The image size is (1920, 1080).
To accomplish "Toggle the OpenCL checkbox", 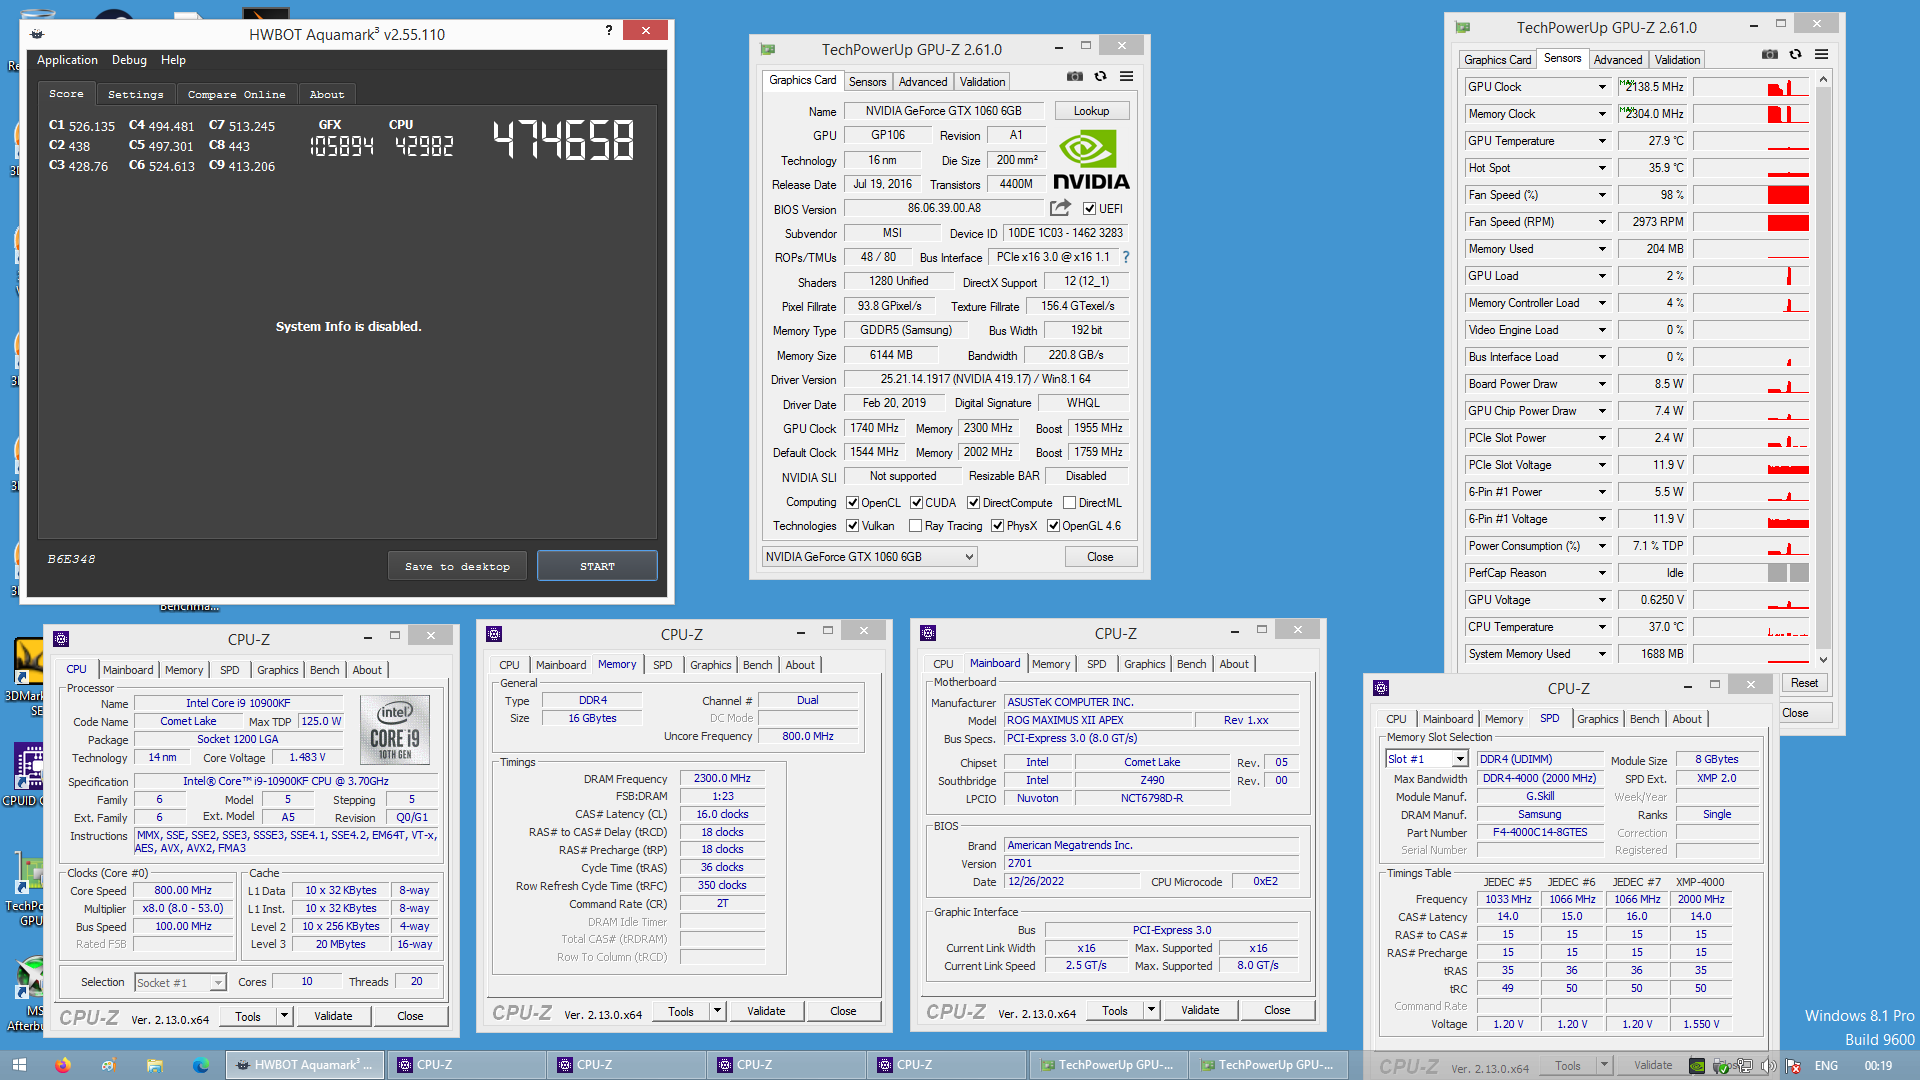I will click(852, 503).
